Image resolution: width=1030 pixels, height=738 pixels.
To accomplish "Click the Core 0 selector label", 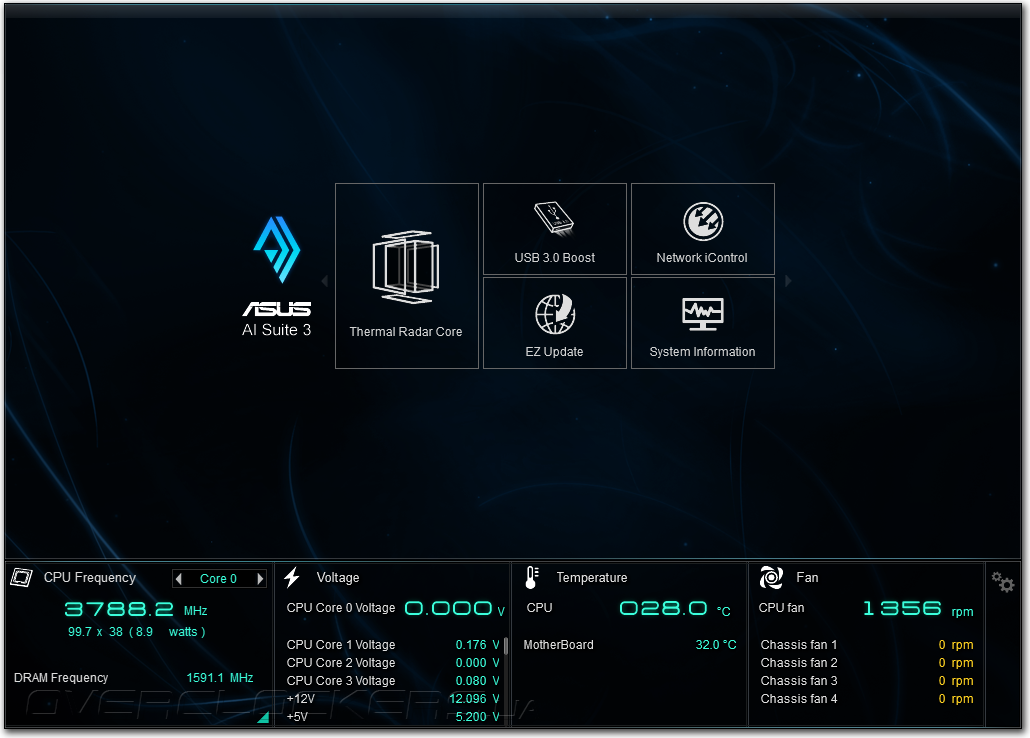I will [x=218, y=579].
